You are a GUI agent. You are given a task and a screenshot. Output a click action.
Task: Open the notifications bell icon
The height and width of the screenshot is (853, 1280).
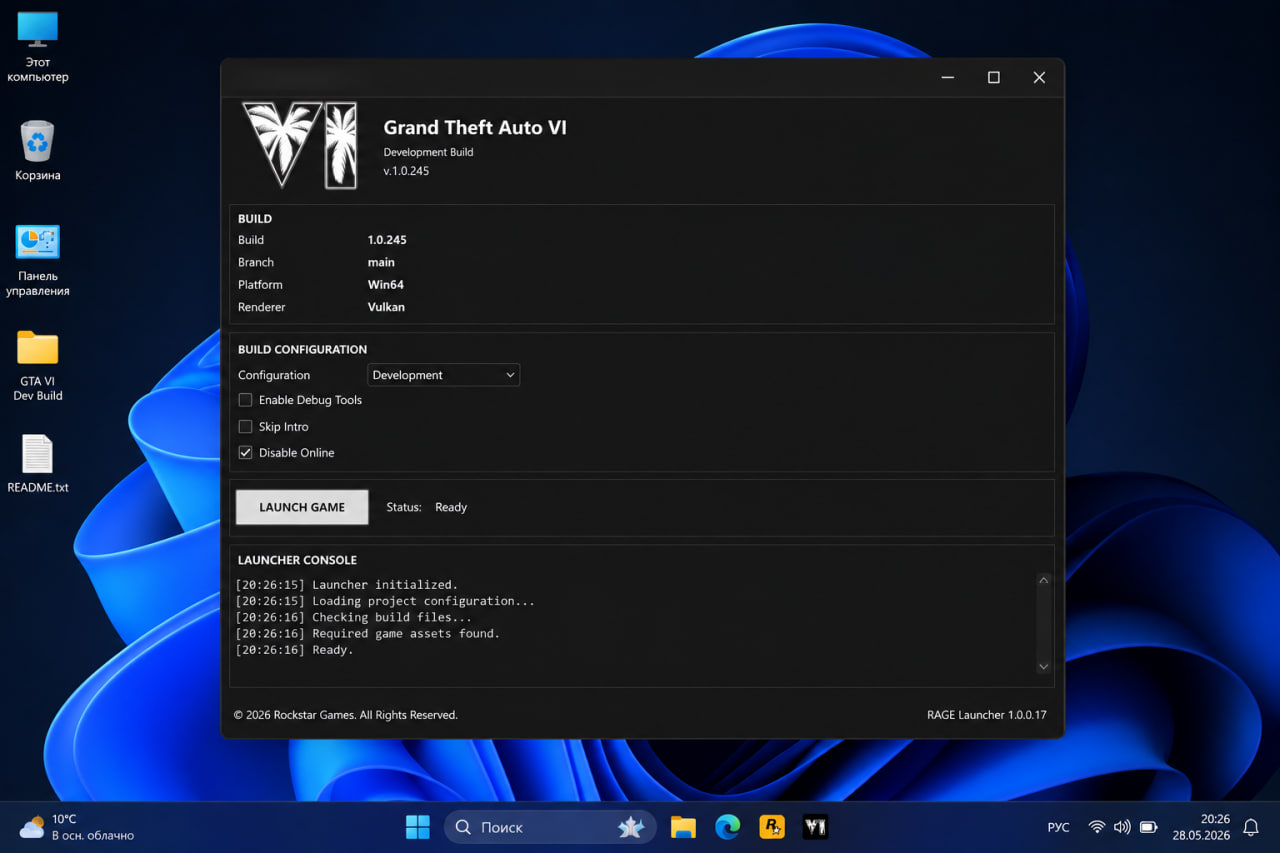pos(1250,827)
